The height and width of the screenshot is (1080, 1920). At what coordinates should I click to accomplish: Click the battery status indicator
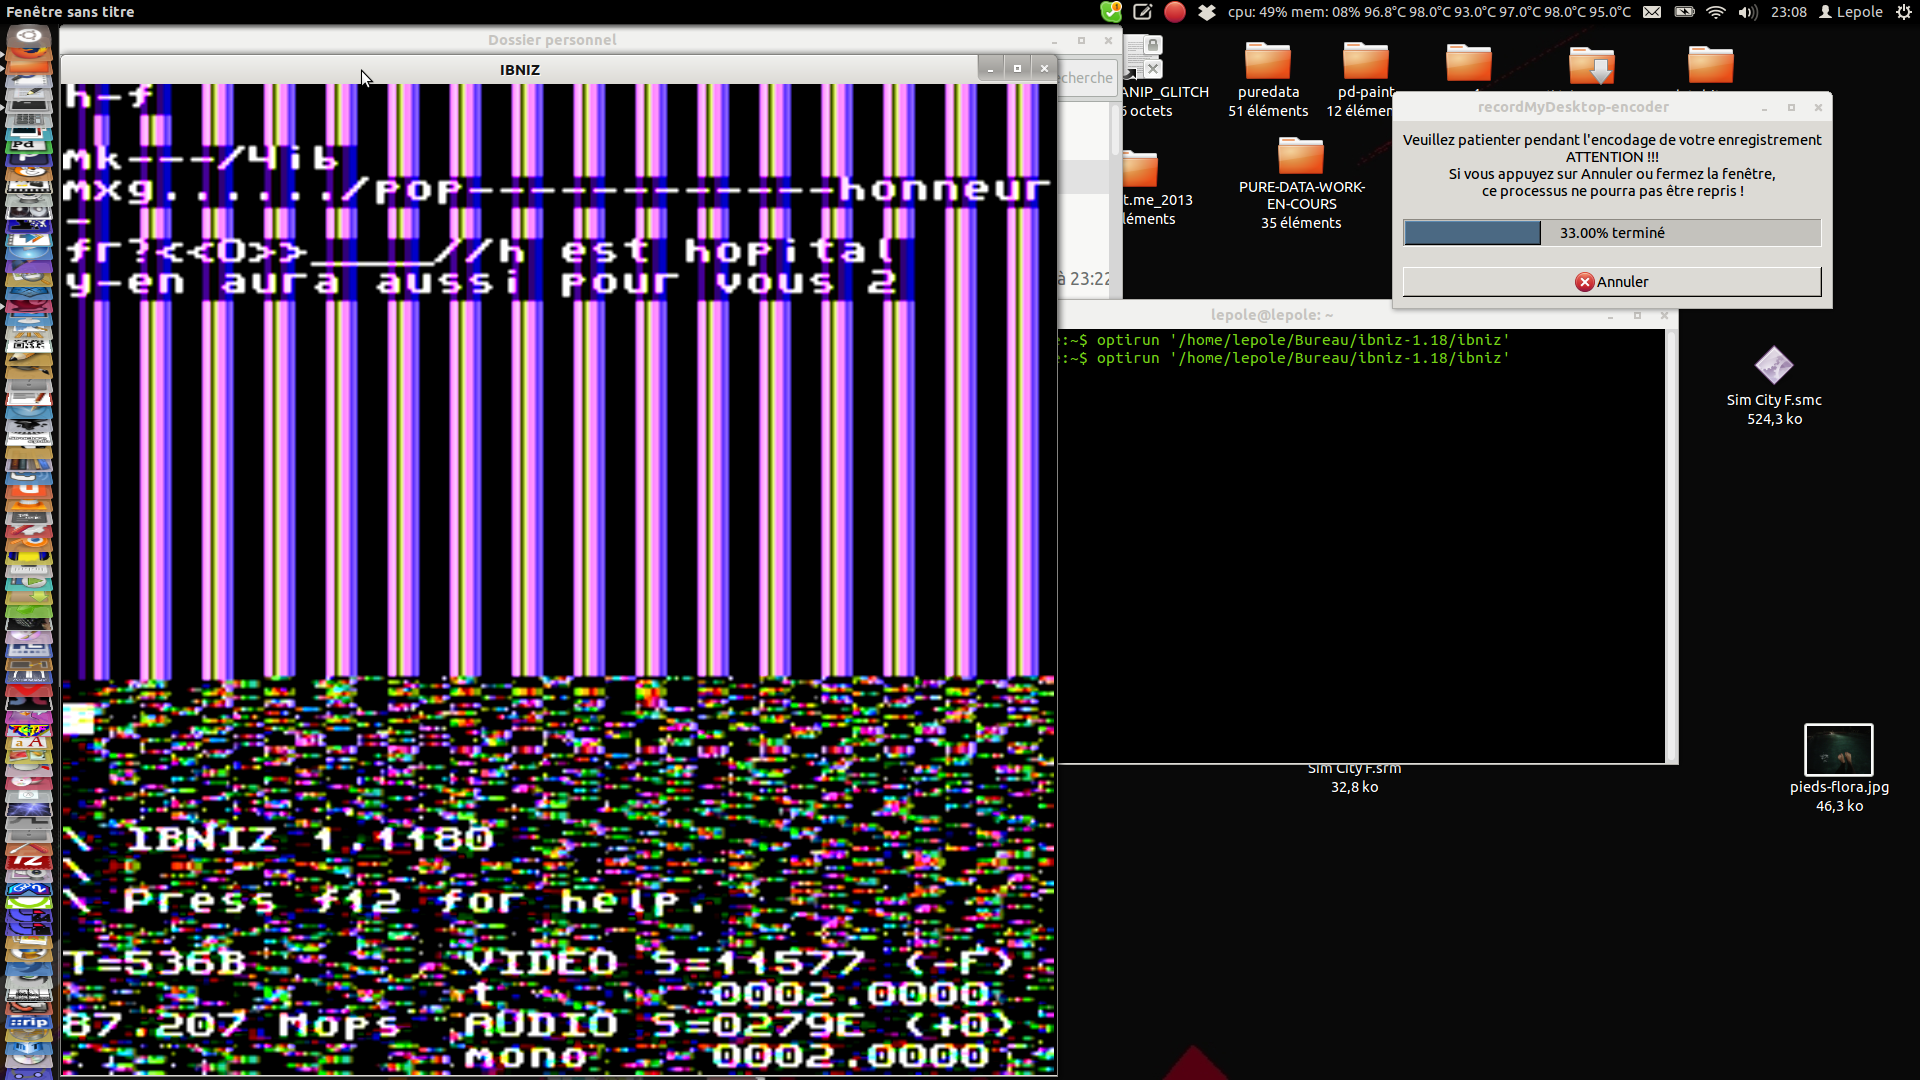pyautogui.click(x=1684, y=12)
